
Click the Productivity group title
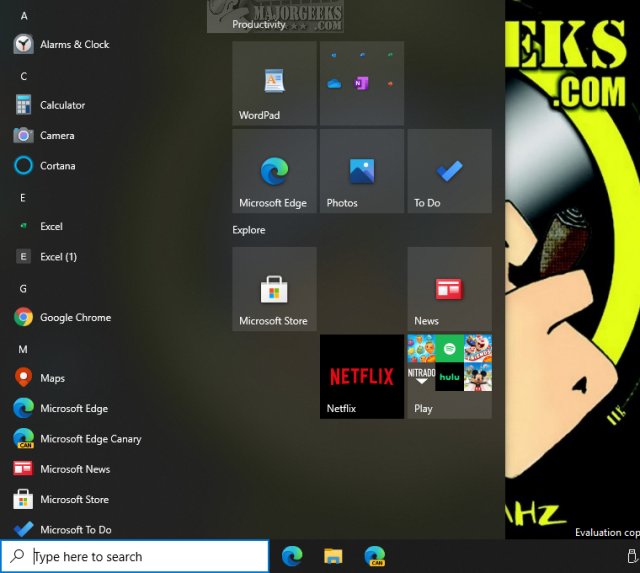259,24
